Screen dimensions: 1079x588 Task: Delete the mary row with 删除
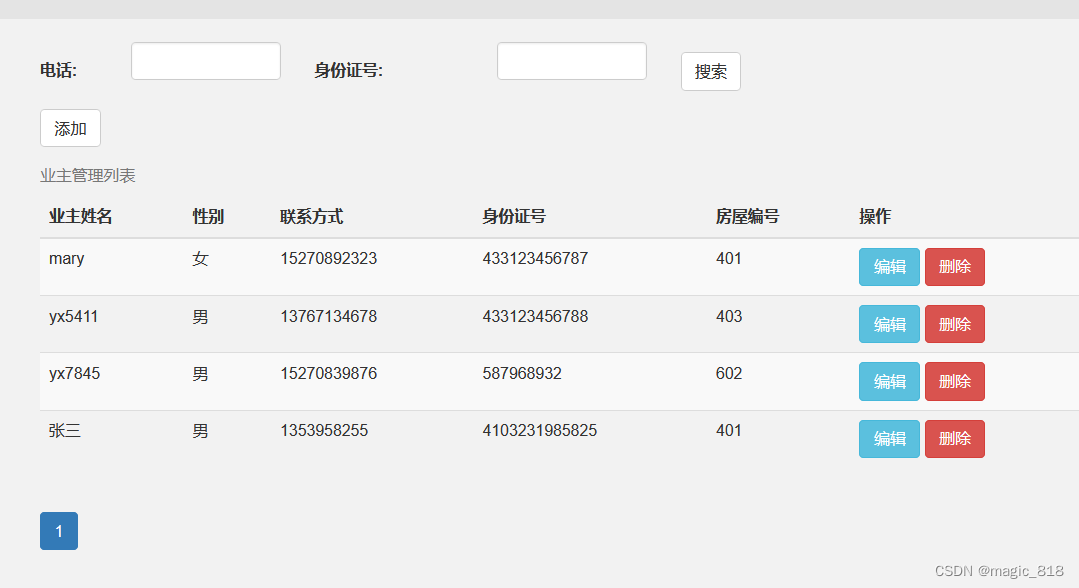[x=954, y=266]
